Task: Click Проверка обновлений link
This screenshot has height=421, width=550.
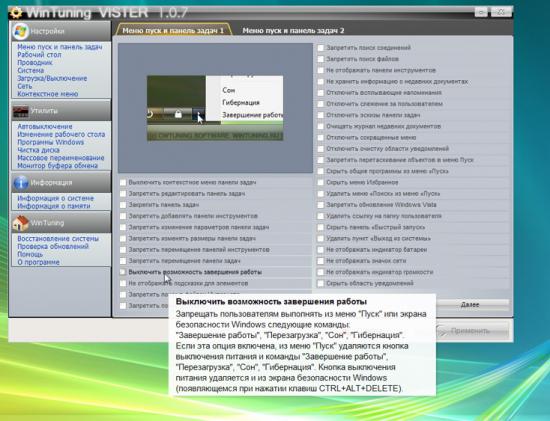Action: 53,246
